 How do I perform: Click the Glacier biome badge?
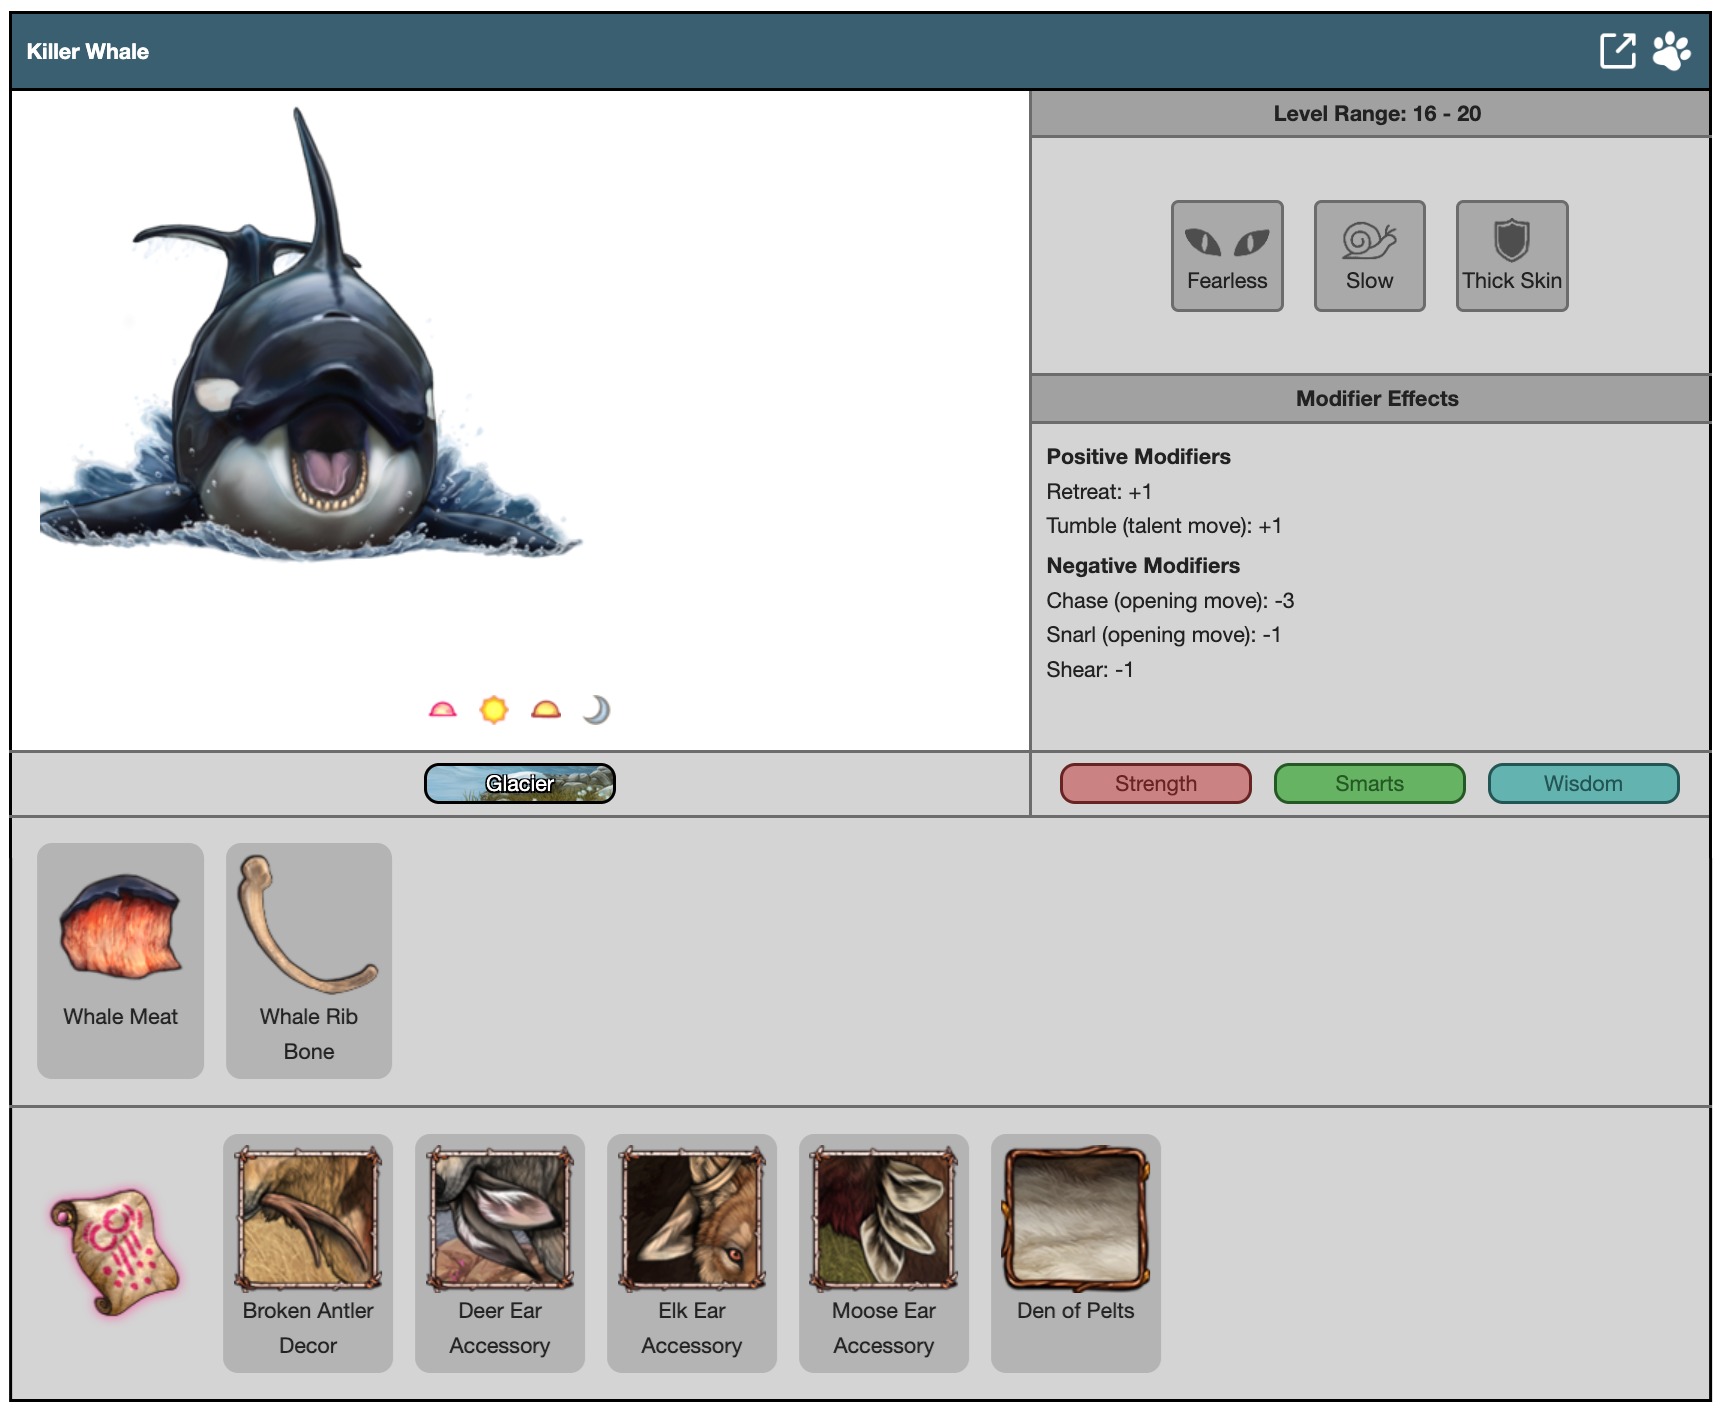(x=519, y=784)
